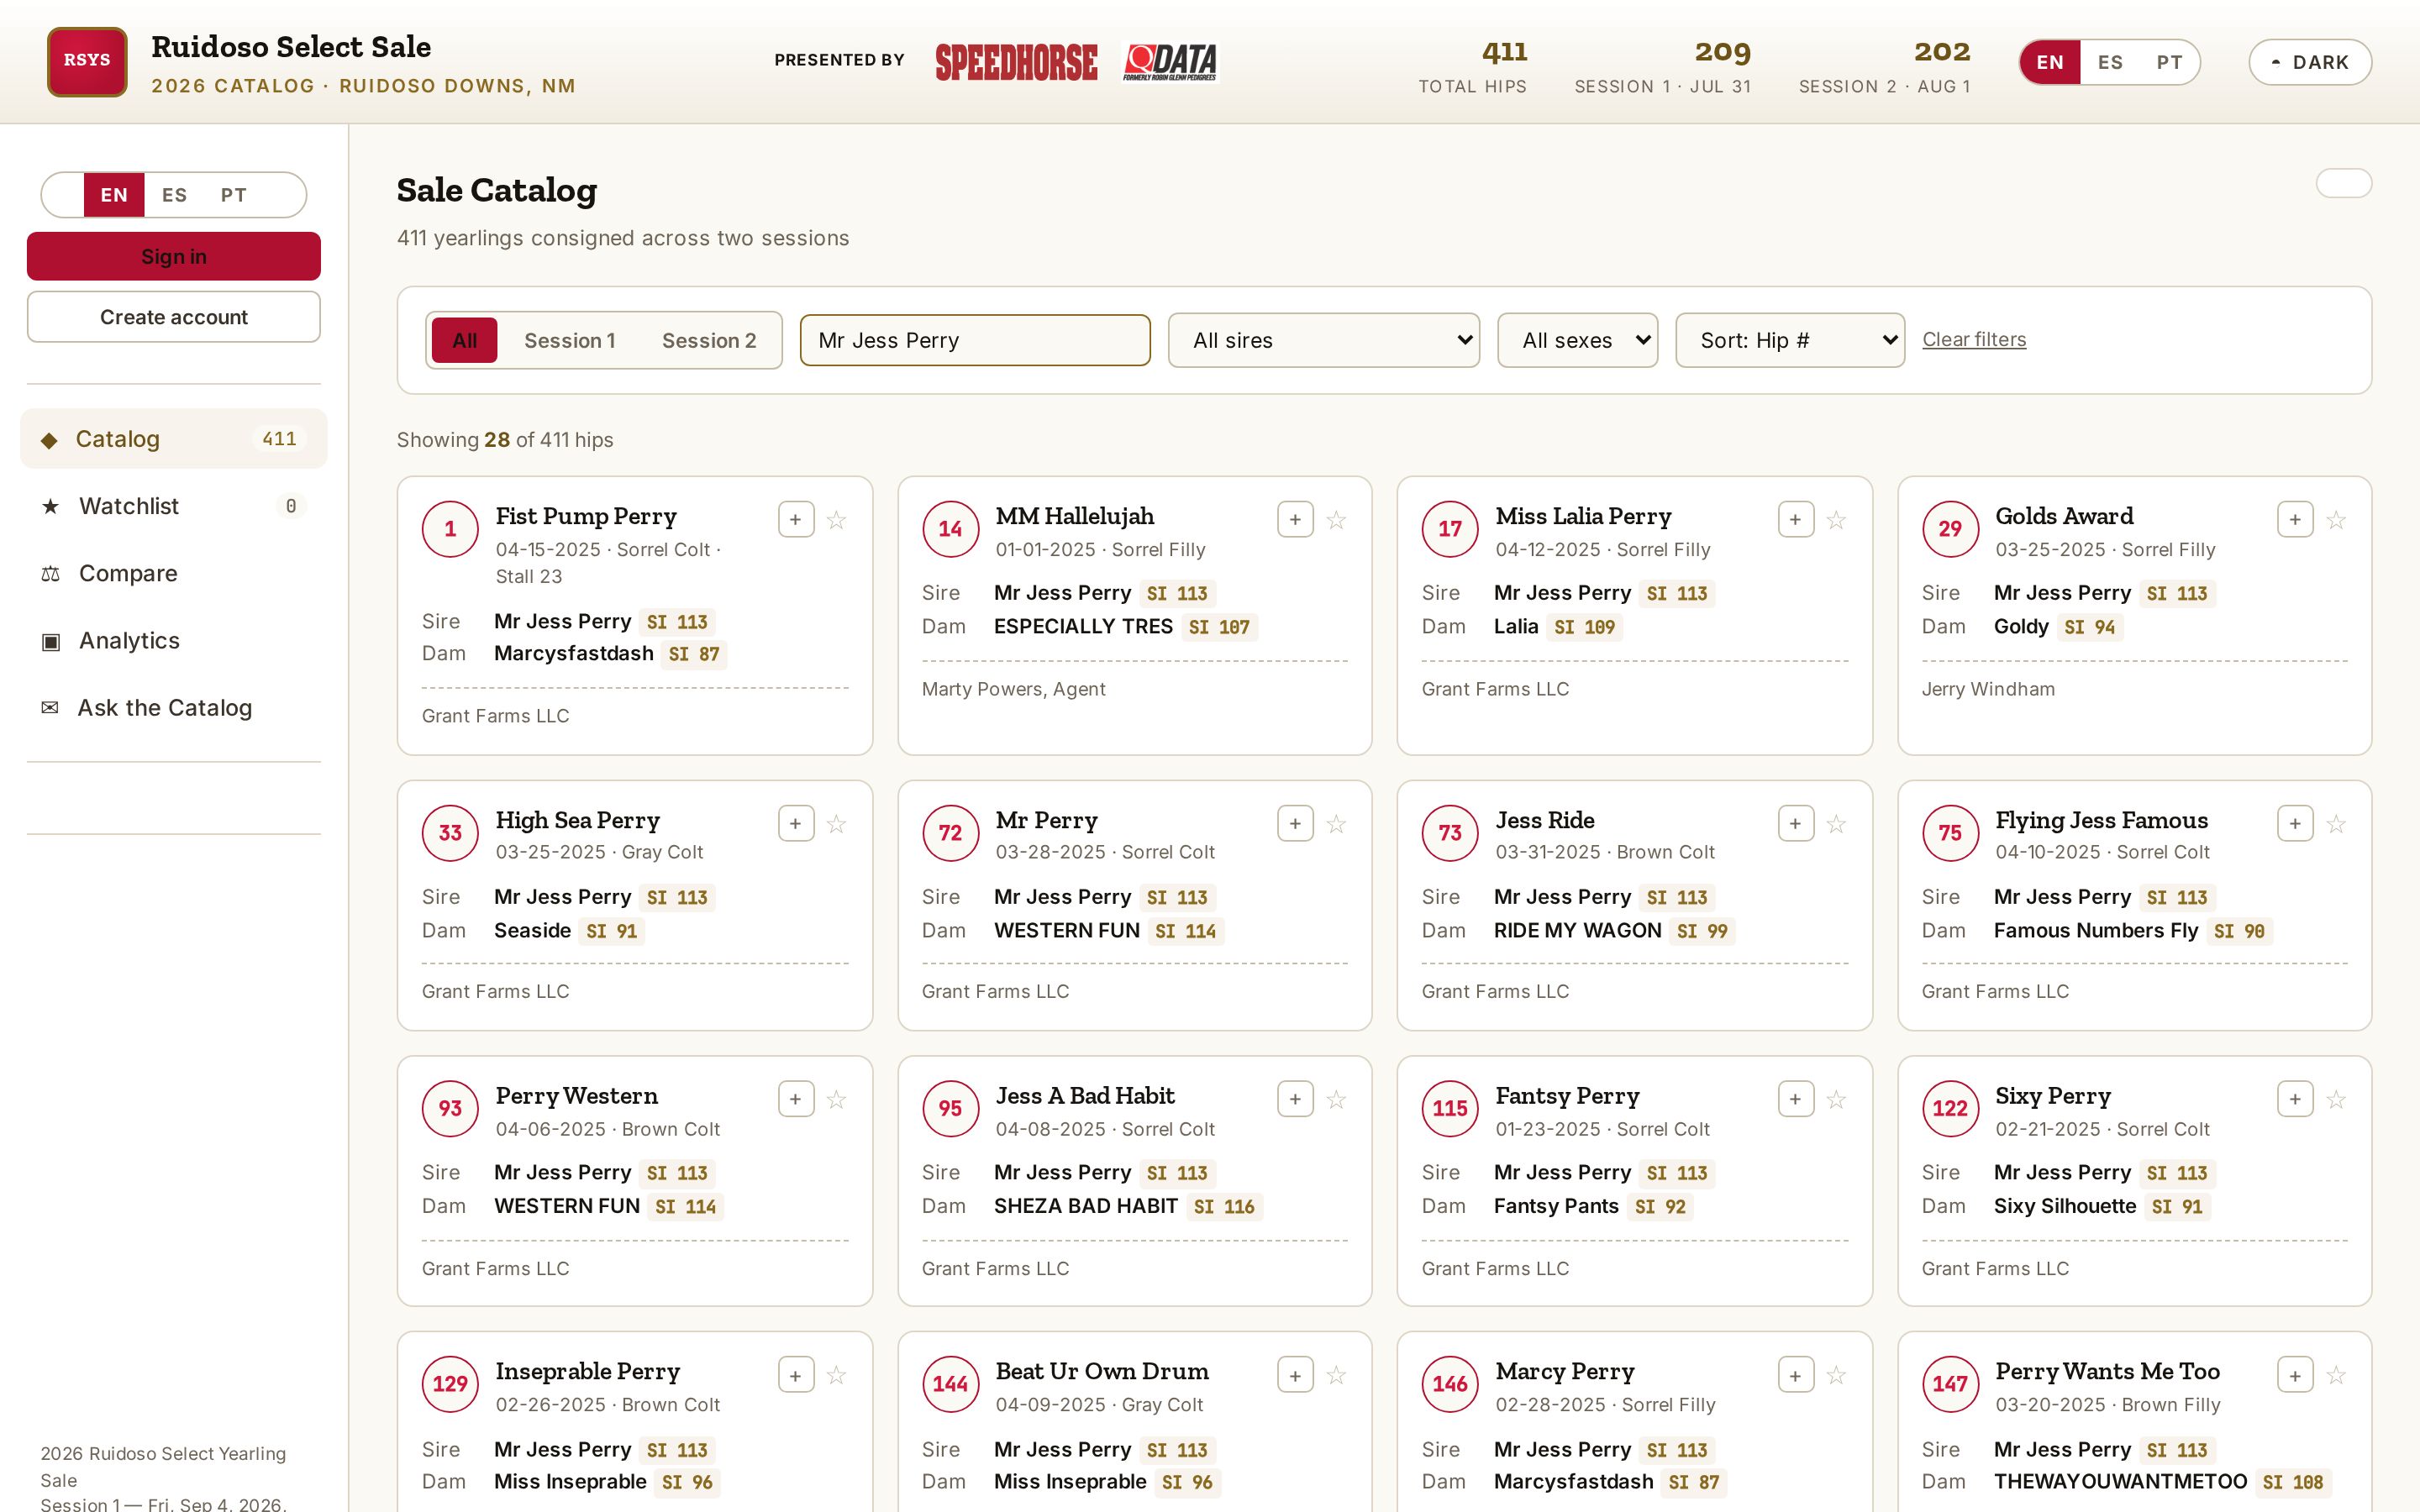Select sidebar PT language option
This screenshot has width=2420, height=1512.
coord(234,195)
